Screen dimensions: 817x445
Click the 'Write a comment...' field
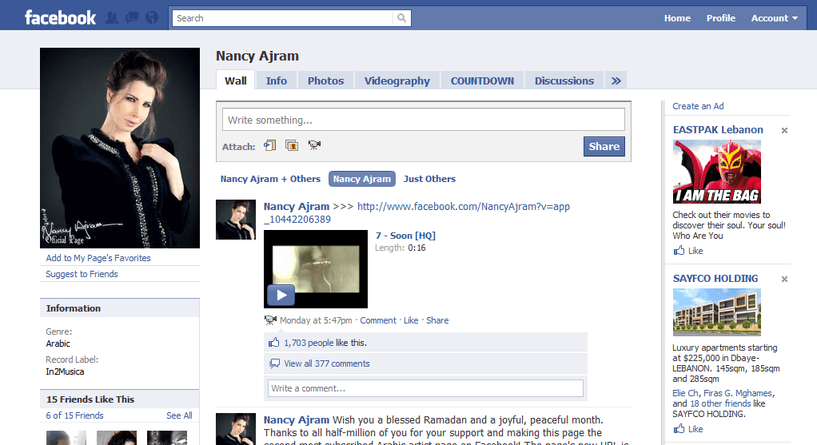[425, 388]
